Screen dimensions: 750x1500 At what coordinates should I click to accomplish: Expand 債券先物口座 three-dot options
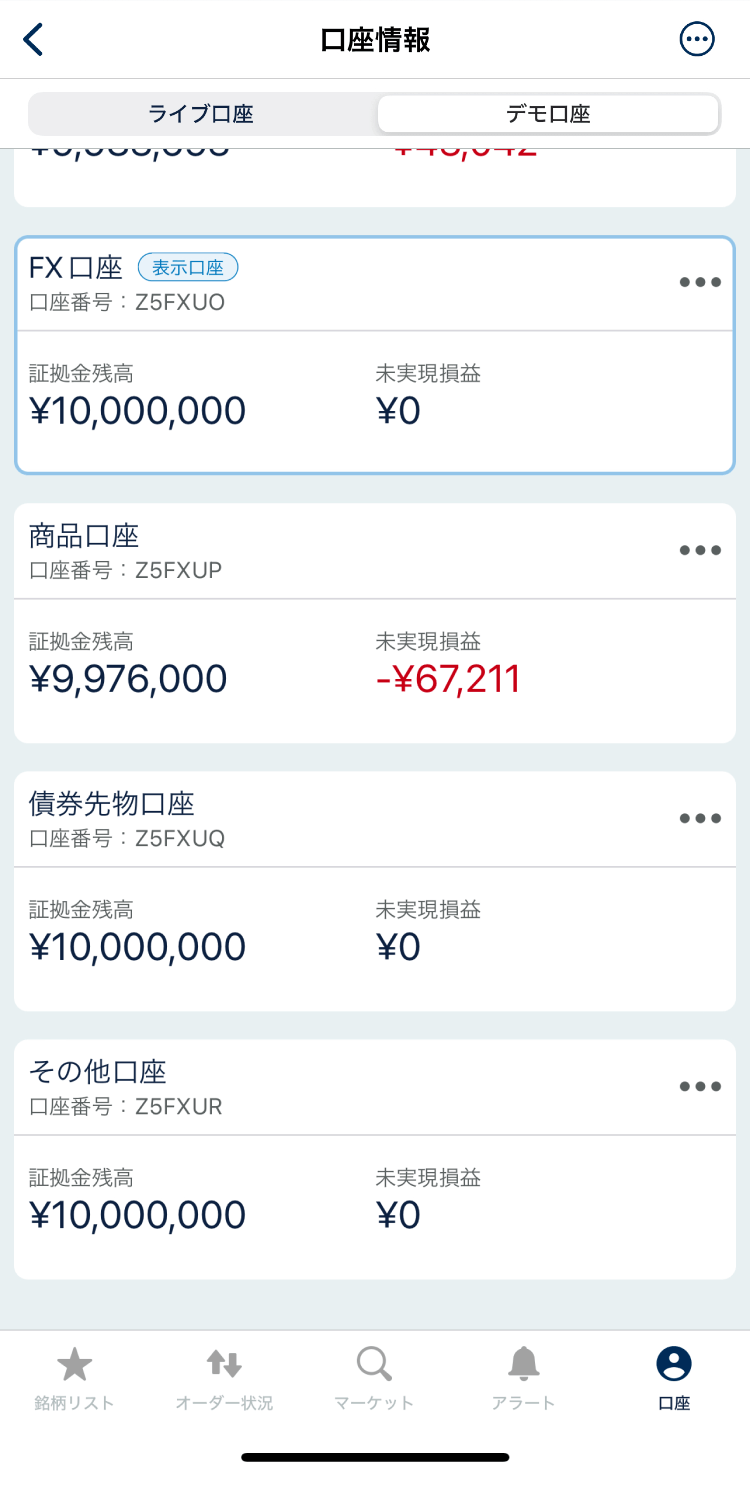coord(700,818)
